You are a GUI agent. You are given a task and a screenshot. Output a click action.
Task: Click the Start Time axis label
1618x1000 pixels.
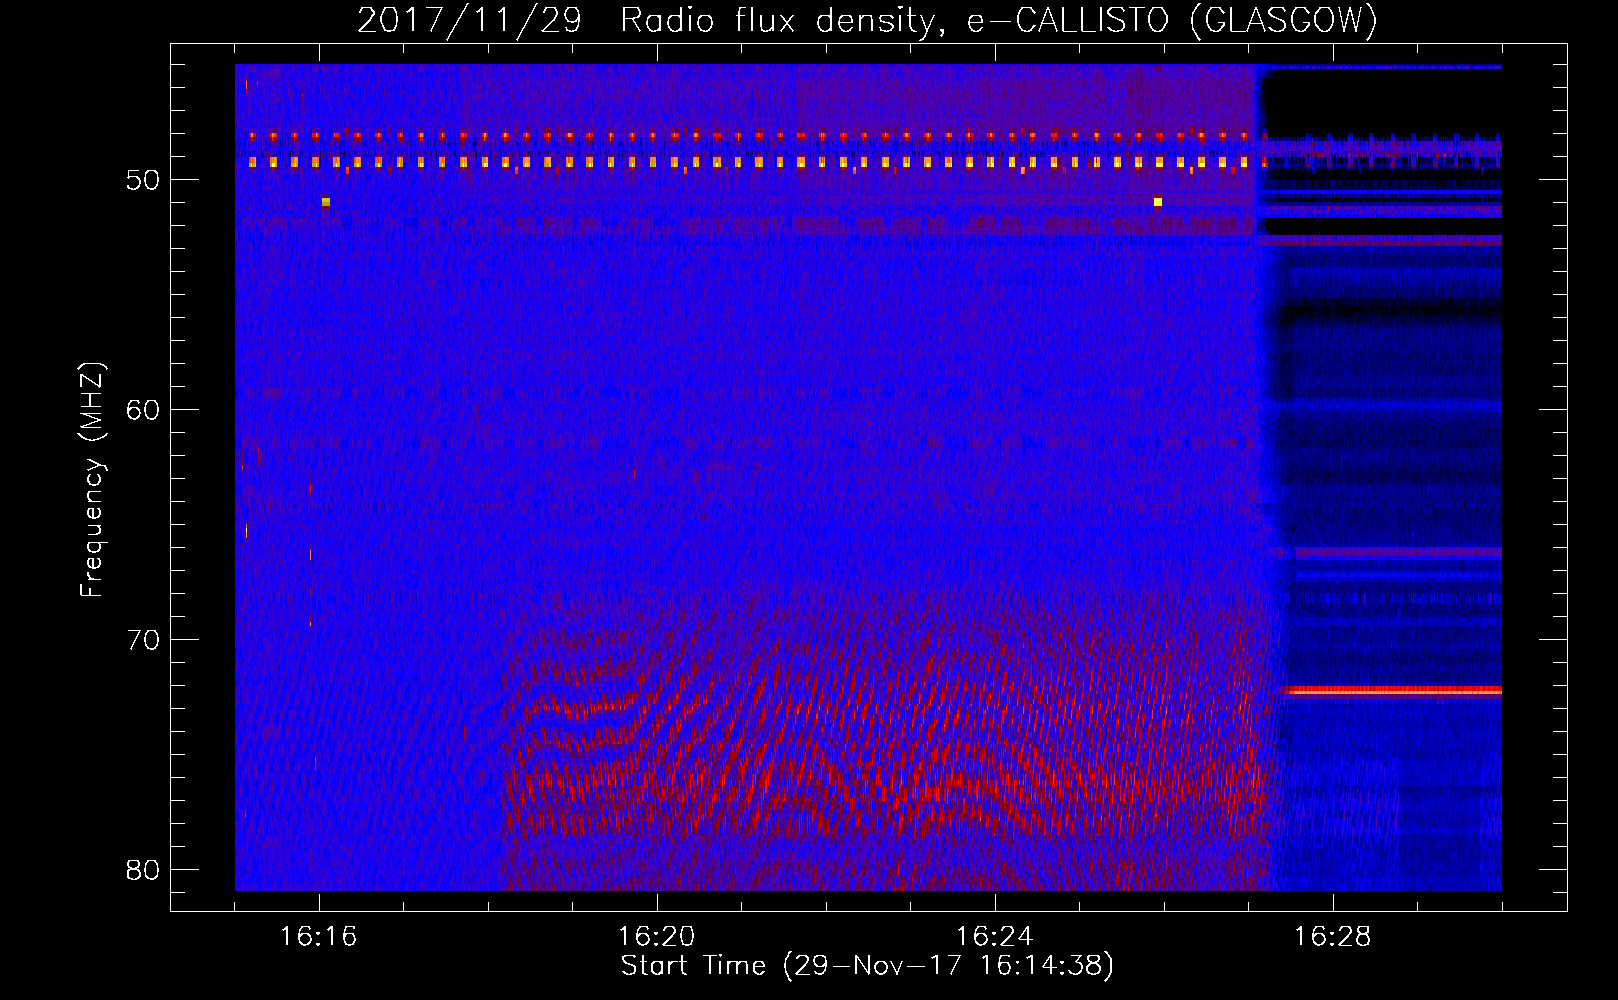pos(867,966)
